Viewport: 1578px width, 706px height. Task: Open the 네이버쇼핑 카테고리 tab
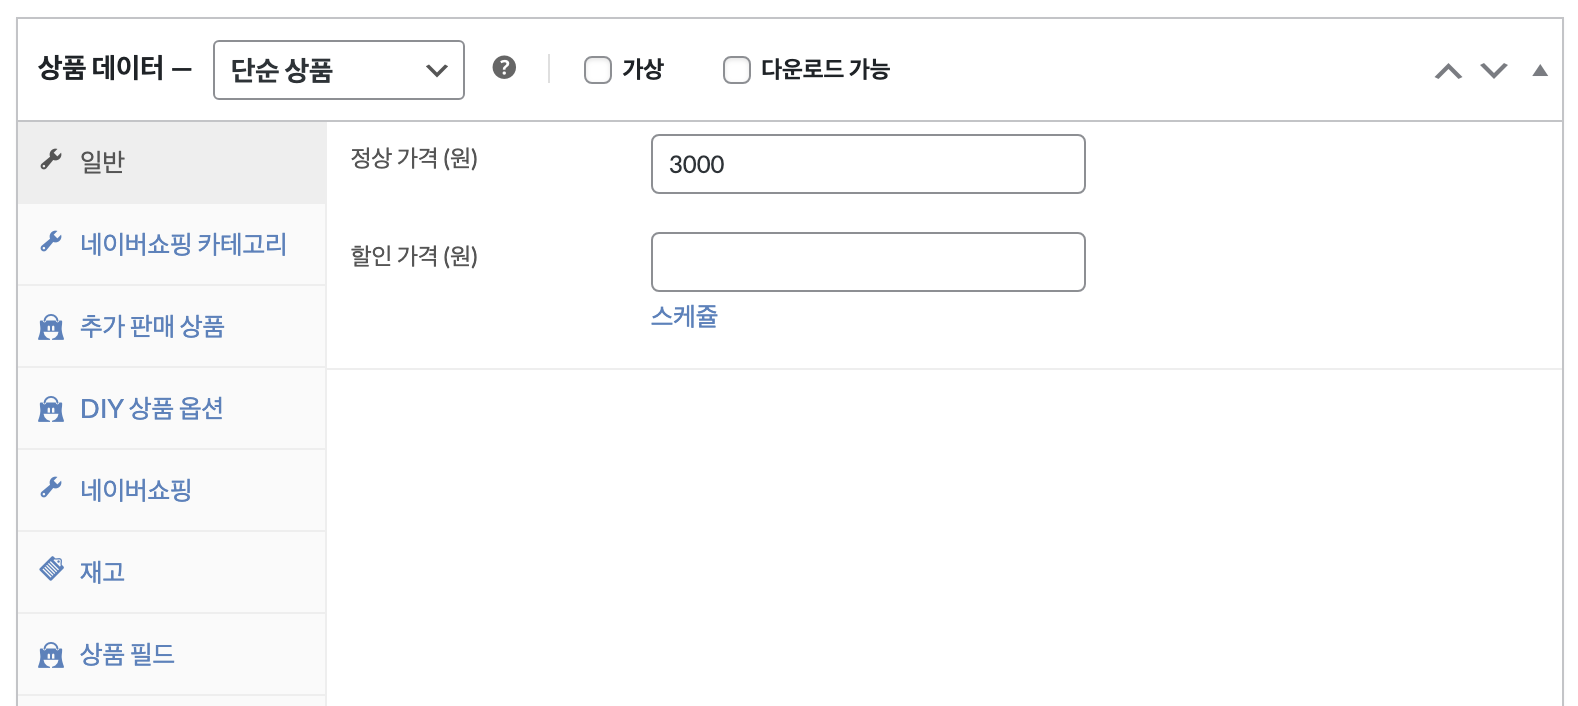(x=183, y=244)
